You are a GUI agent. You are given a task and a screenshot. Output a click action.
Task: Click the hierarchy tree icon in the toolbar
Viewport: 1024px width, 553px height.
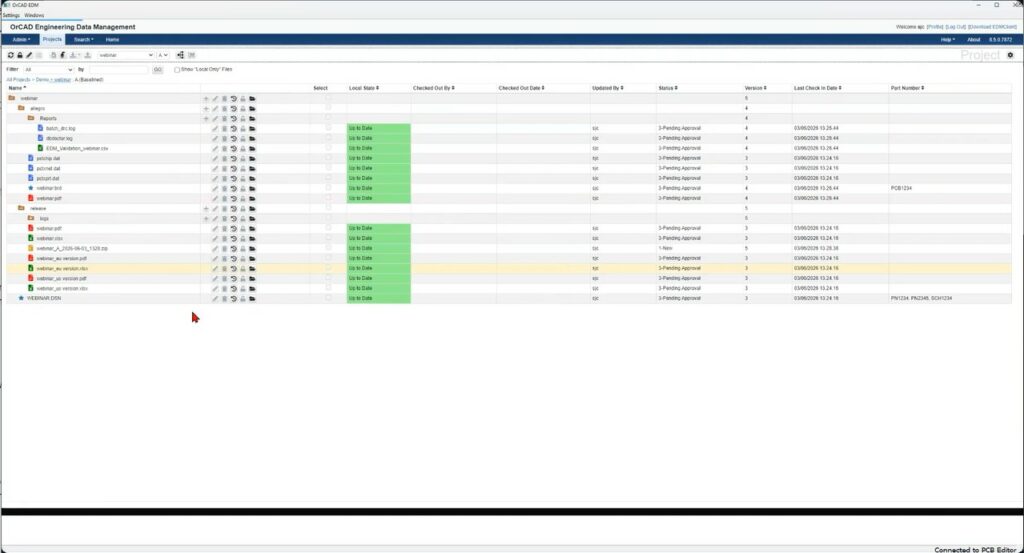pos(180,55)
